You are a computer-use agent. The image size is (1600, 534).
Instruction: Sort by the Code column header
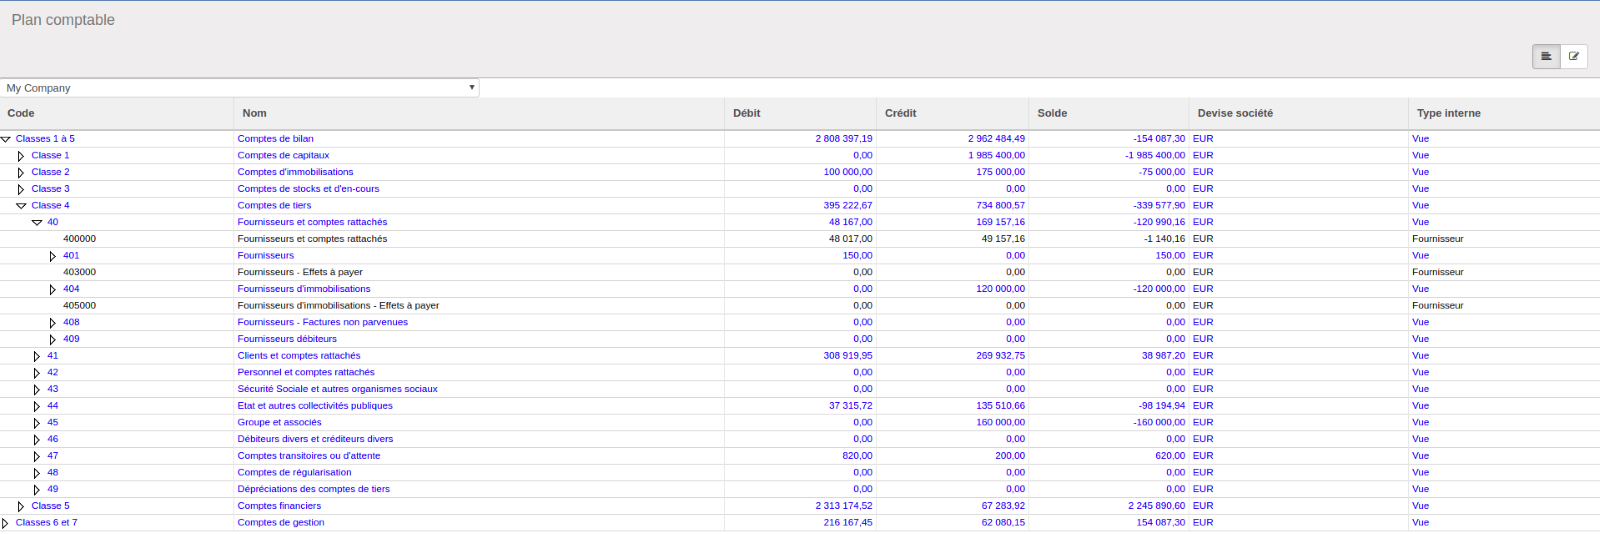tap(116, 113)
